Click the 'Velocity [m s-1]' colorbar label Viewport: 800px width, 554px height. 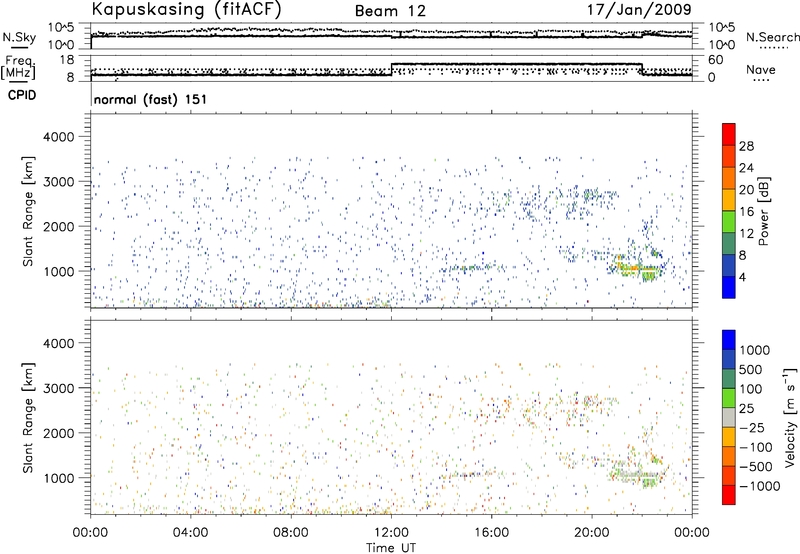pos(790,417)
